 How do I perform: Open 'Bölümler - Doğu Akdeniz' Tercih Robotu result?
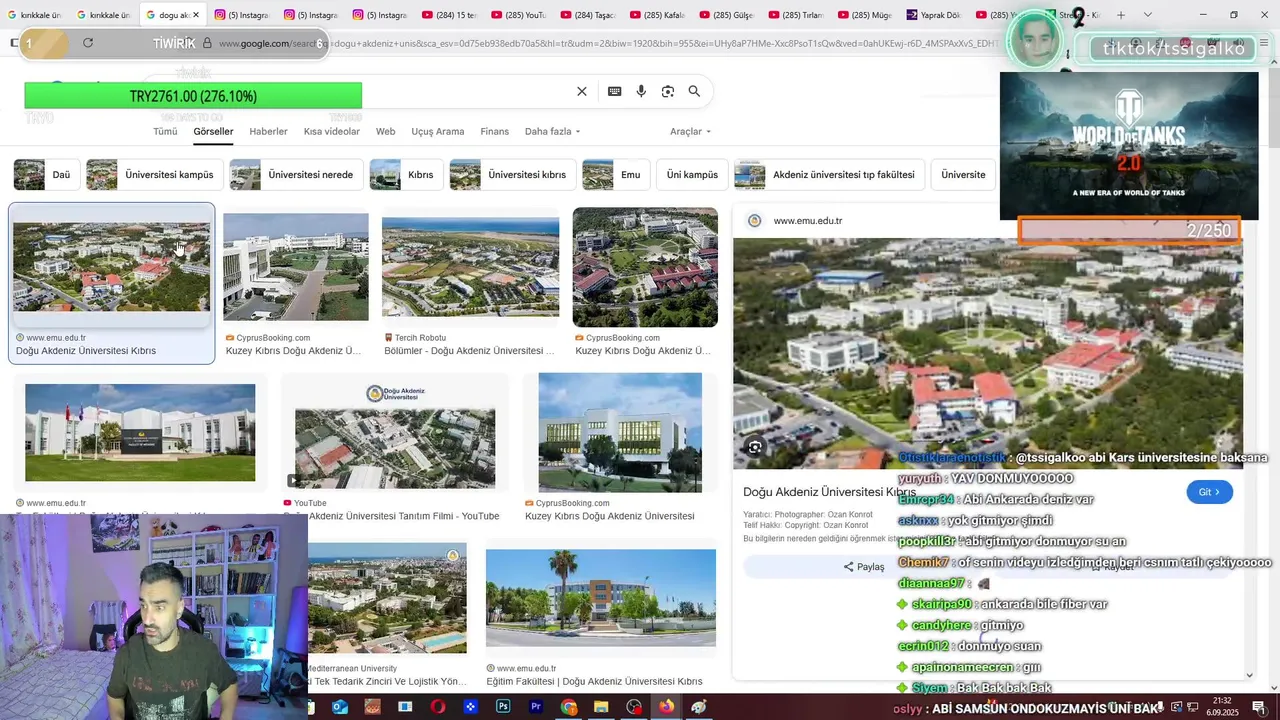pyautogui.click(x=470, y=268)
